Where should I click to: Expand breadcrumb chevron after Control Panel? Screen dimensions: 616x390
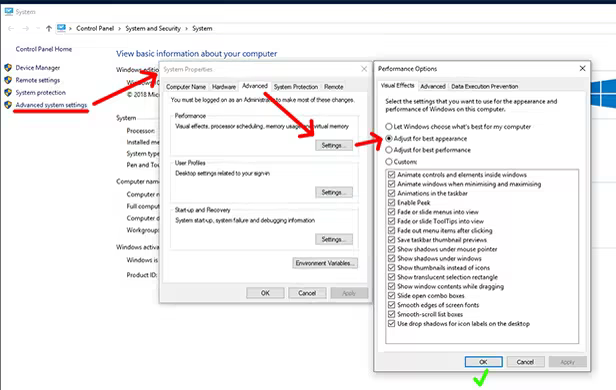(x=120, y=28)
